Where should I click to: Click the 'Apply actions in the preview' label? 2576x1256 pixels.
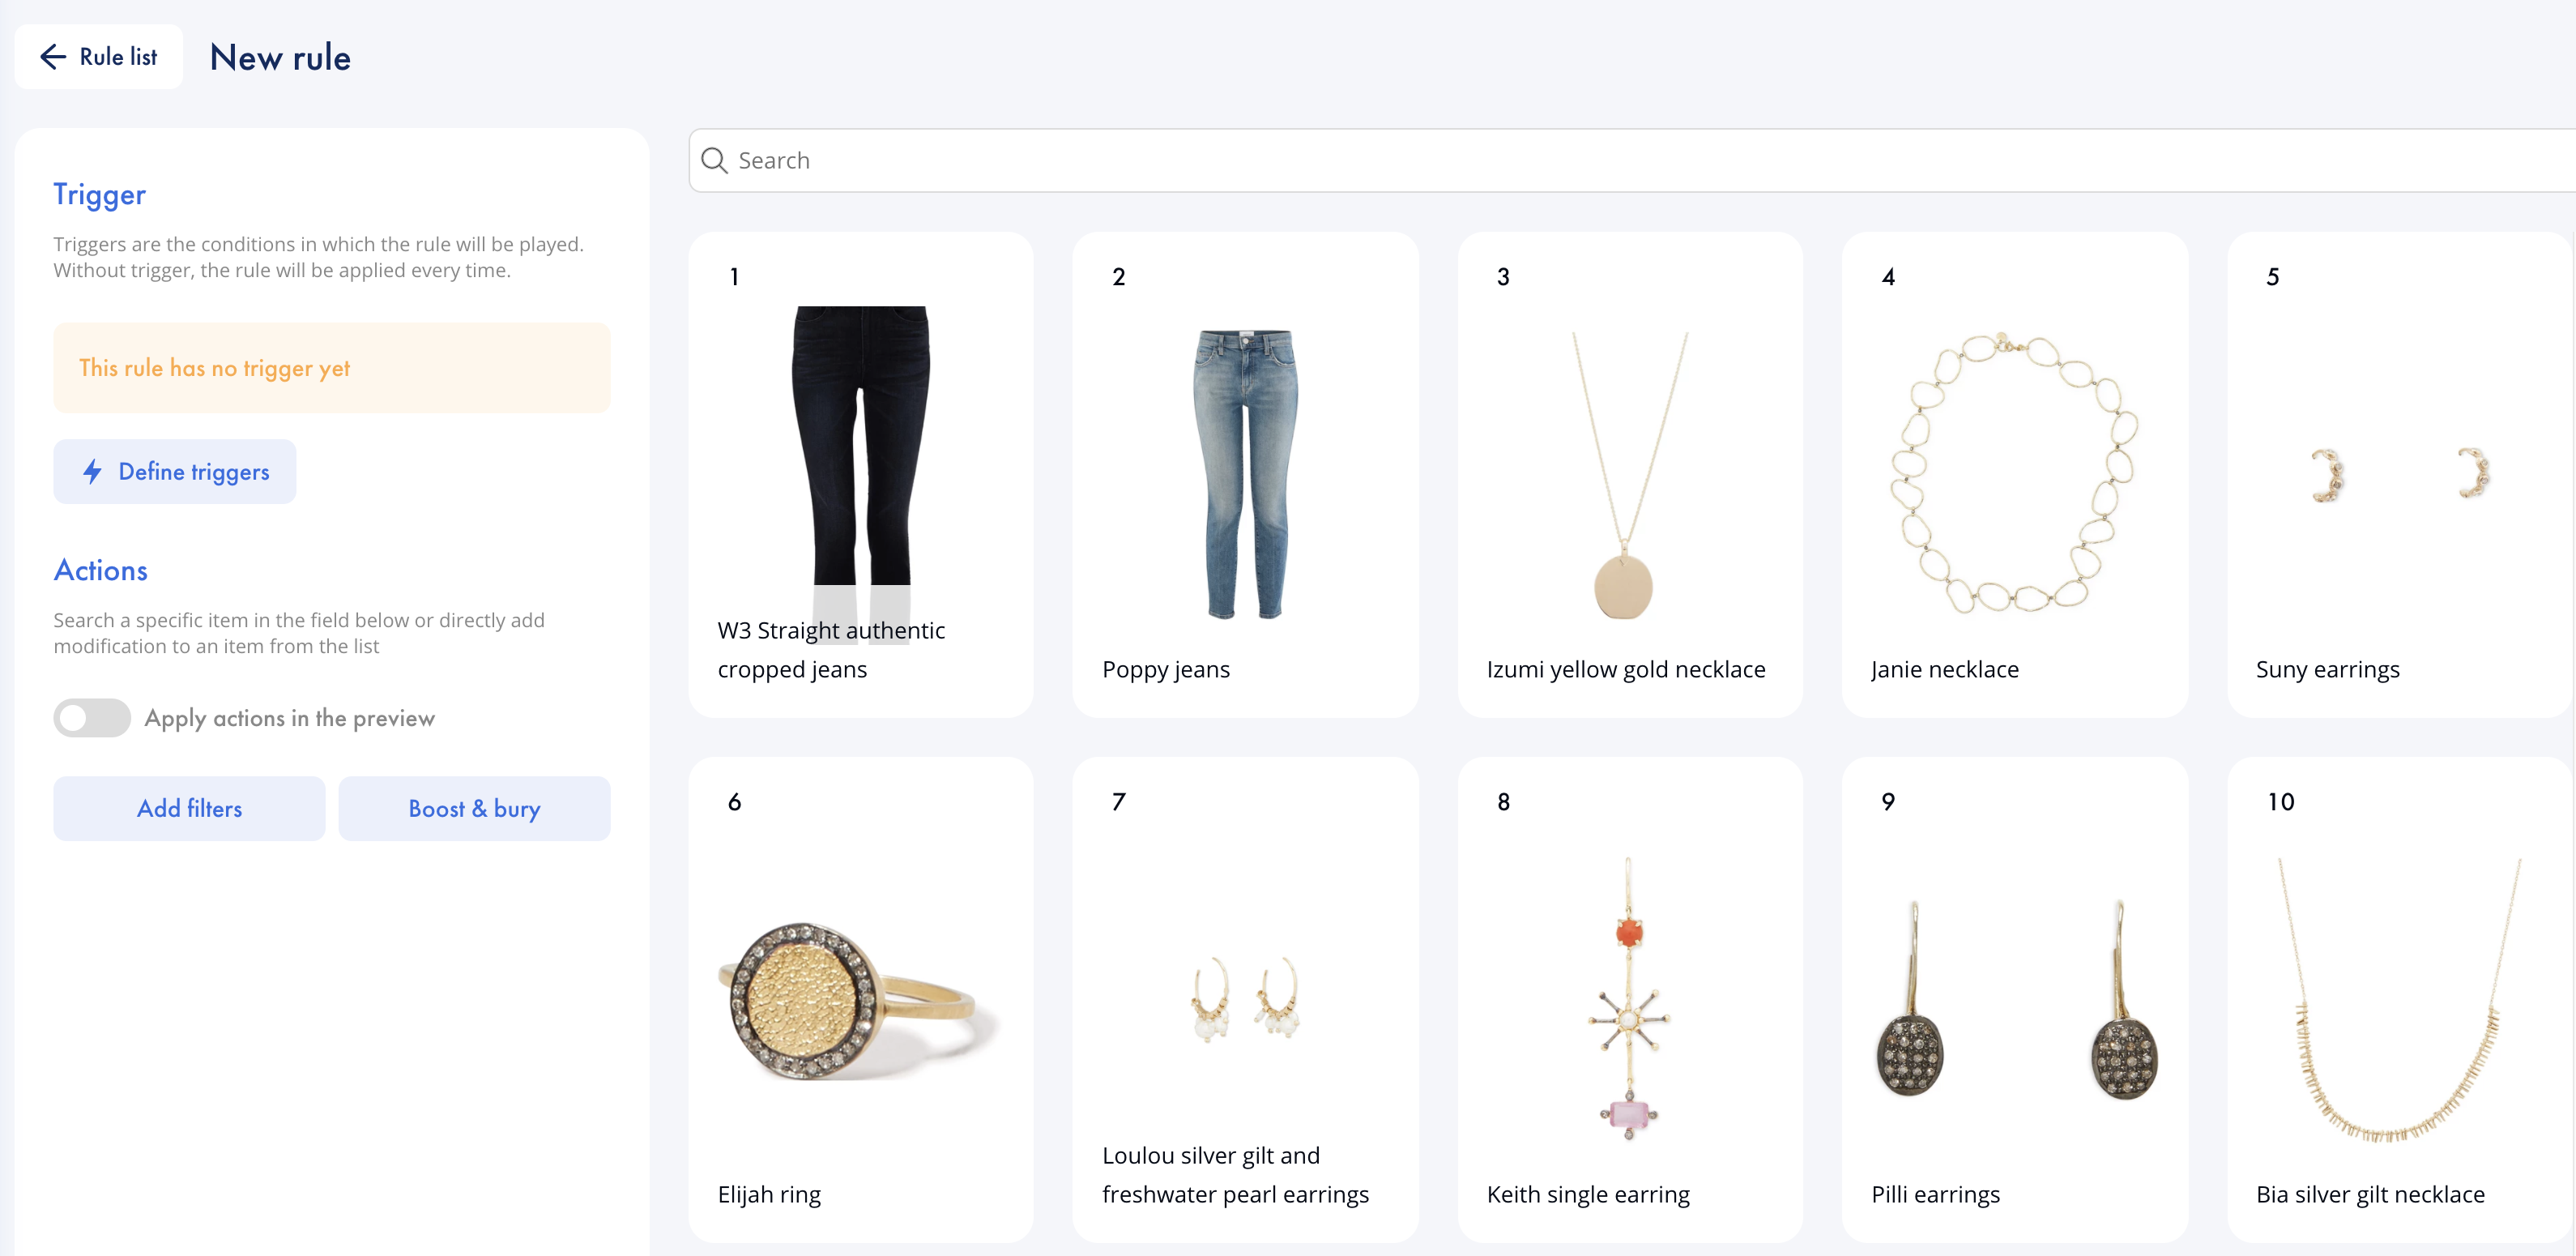[290, 718]
